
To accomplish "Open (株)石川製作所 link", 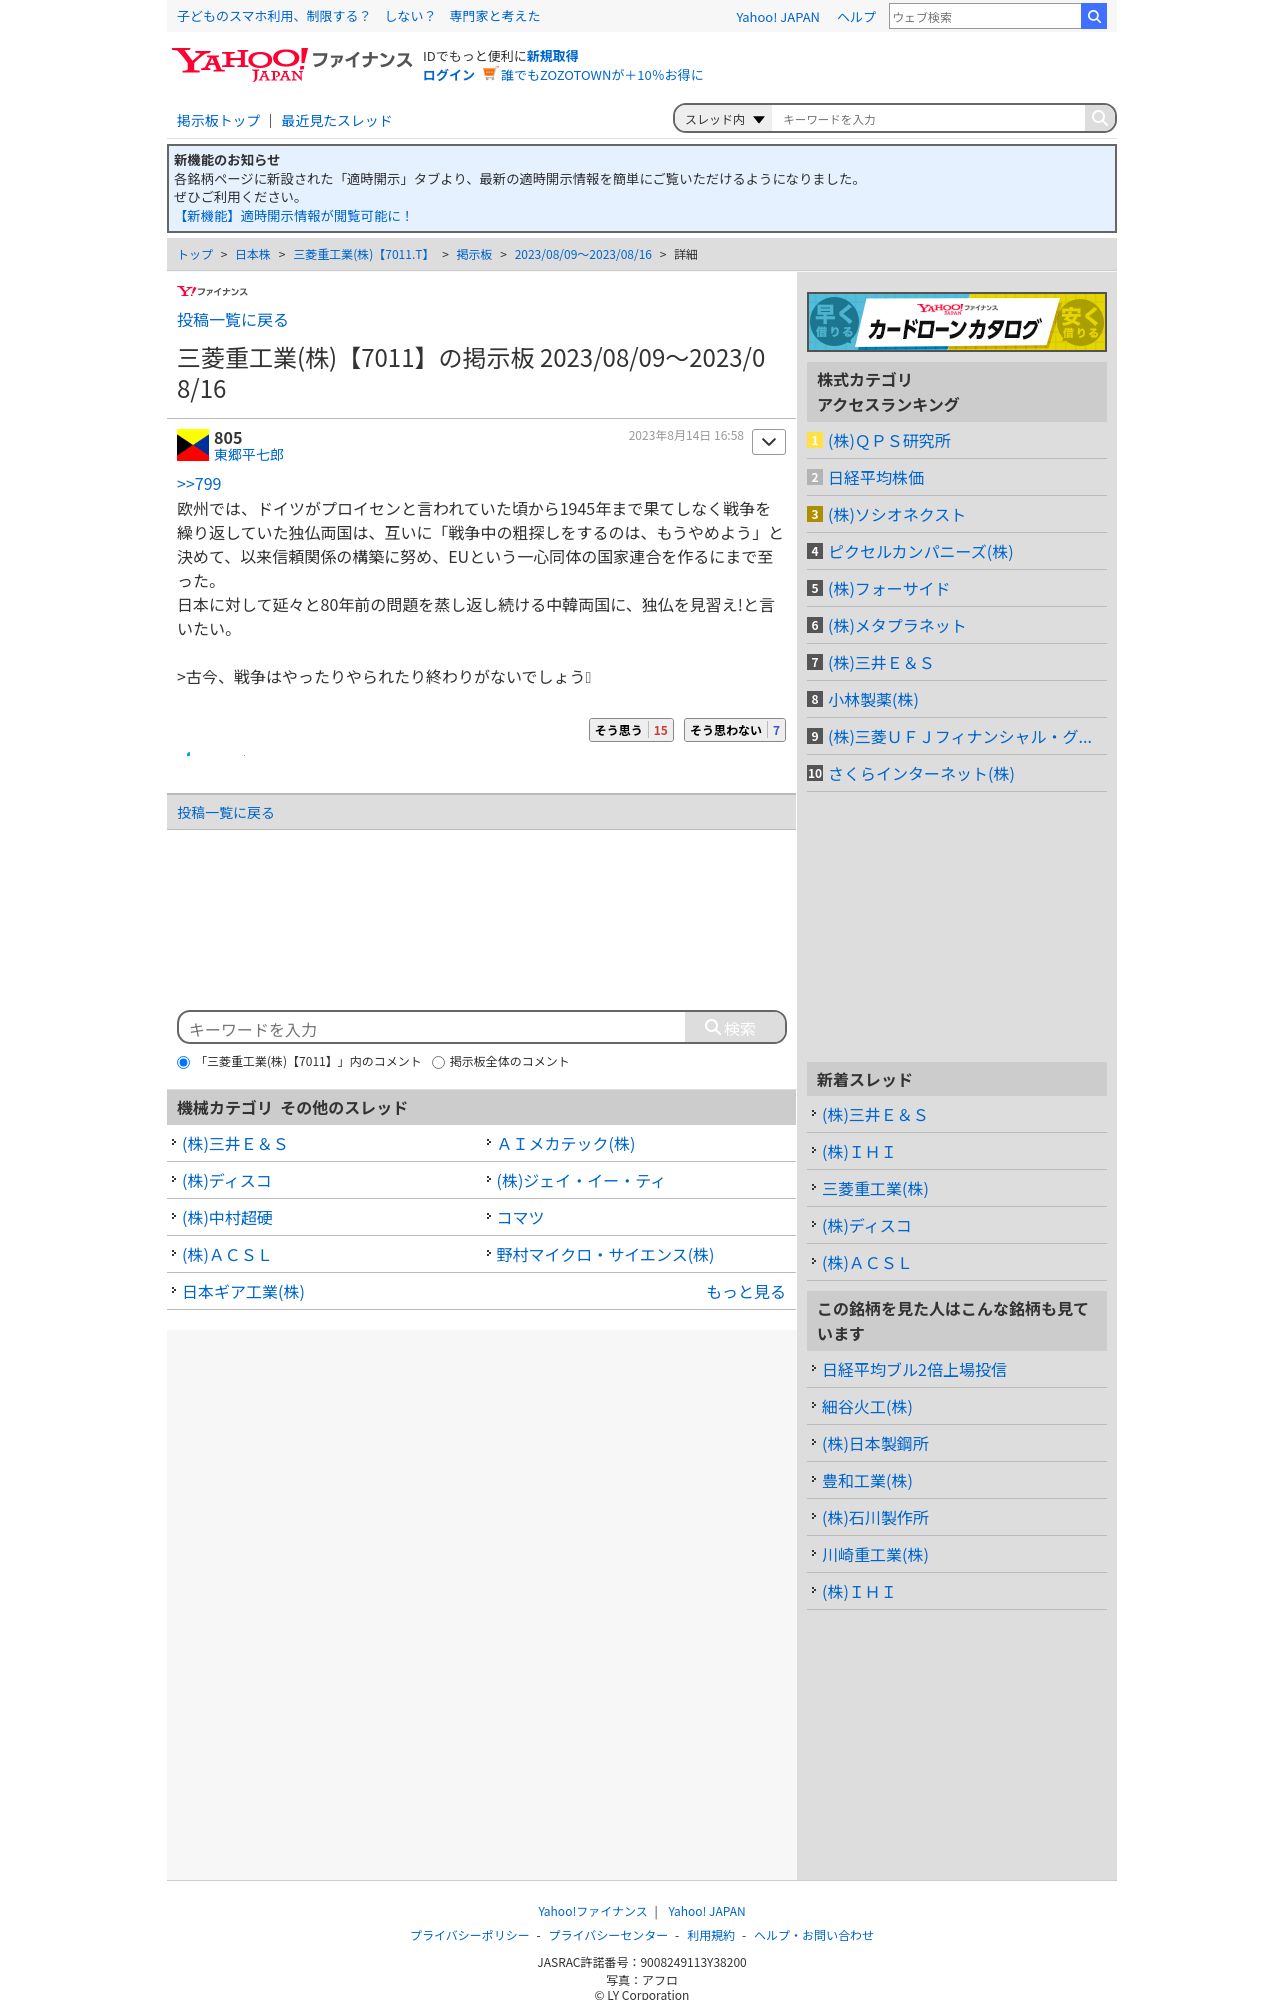I will point(875,1518).
